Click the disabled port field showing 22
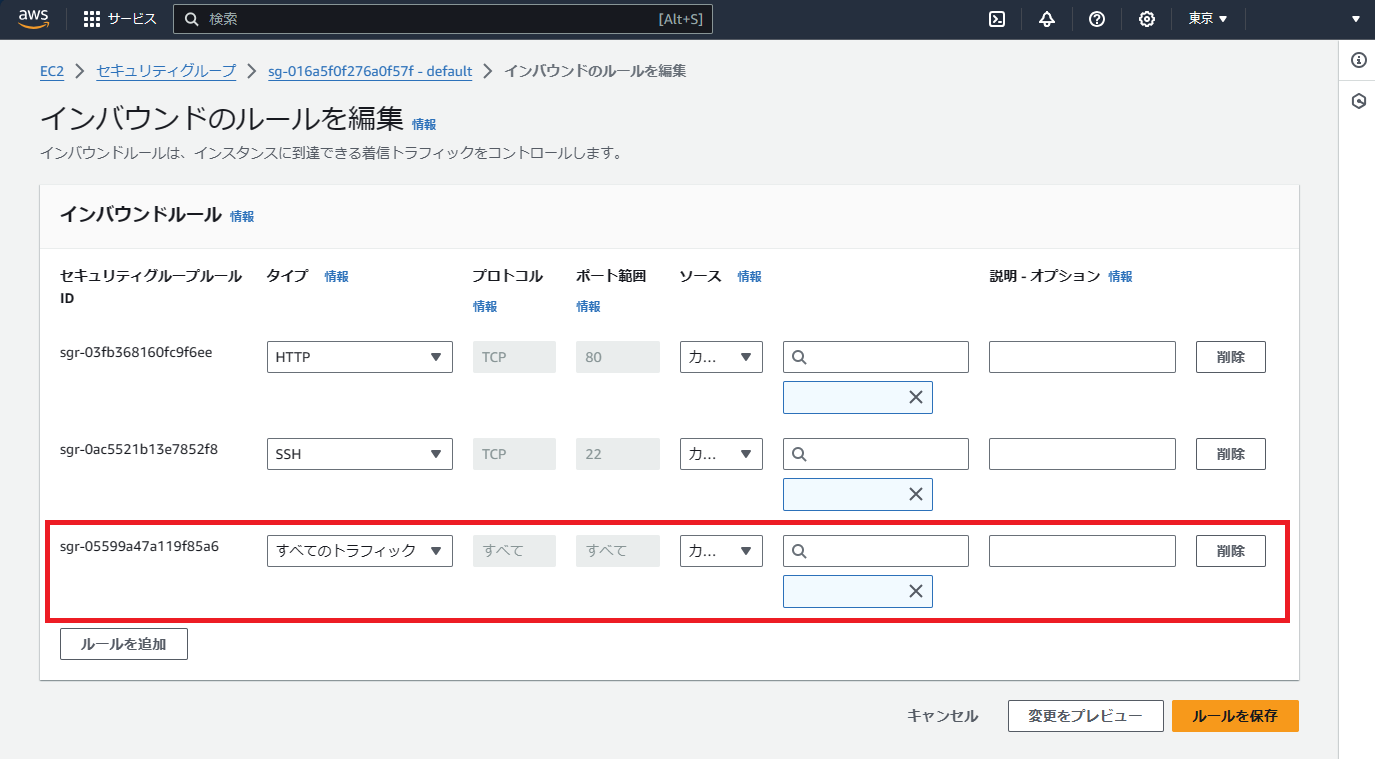Image resolution: width=1375 pixels, height=759 pixels. (x=618, y=454)
